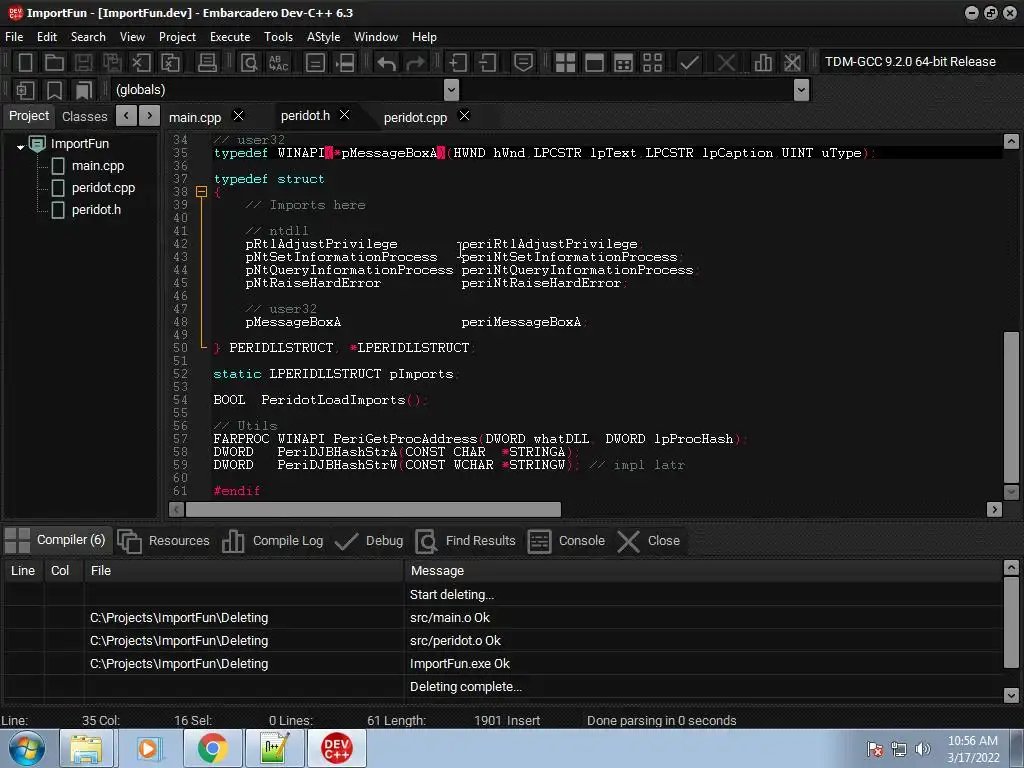Open the Execute menu
Viewport: 1024px width, 768px height.
tap(230, 37)
